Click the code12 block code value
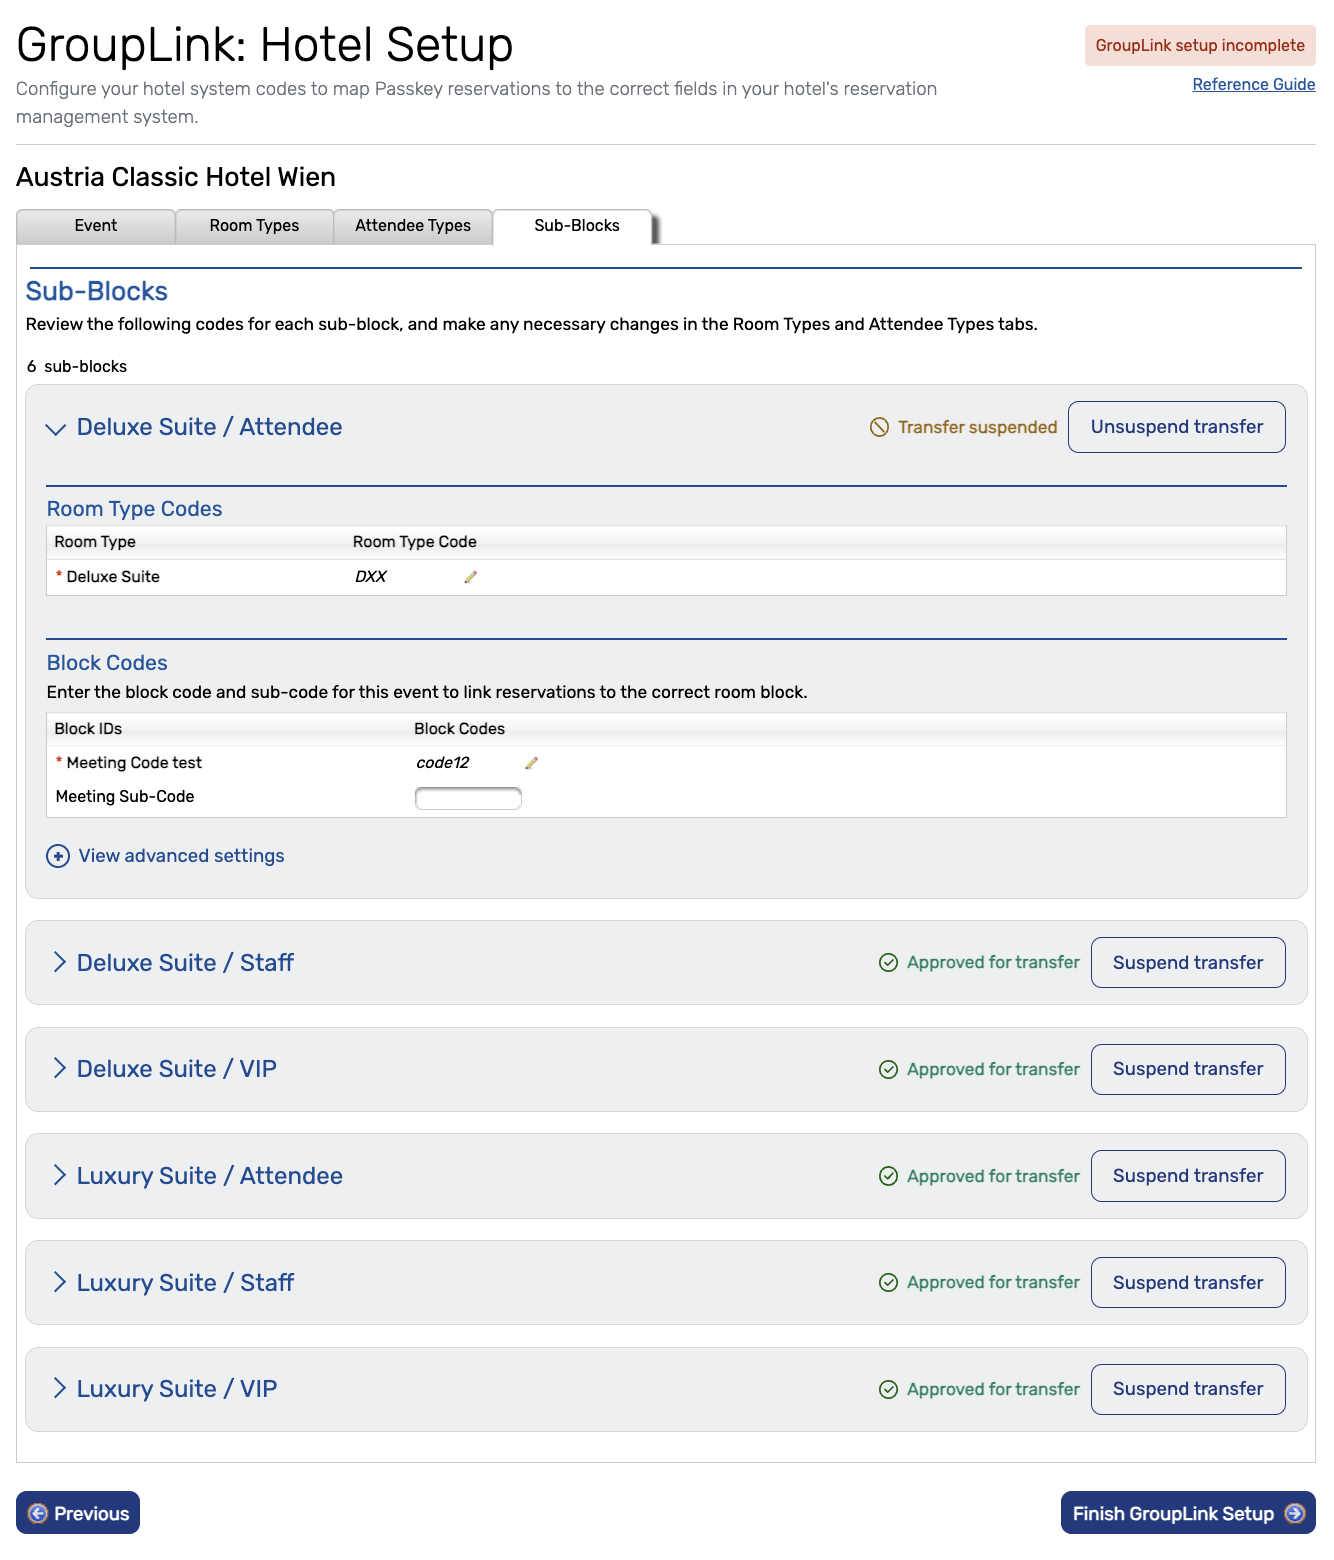 pyautogui.click(x=442, y=763)
